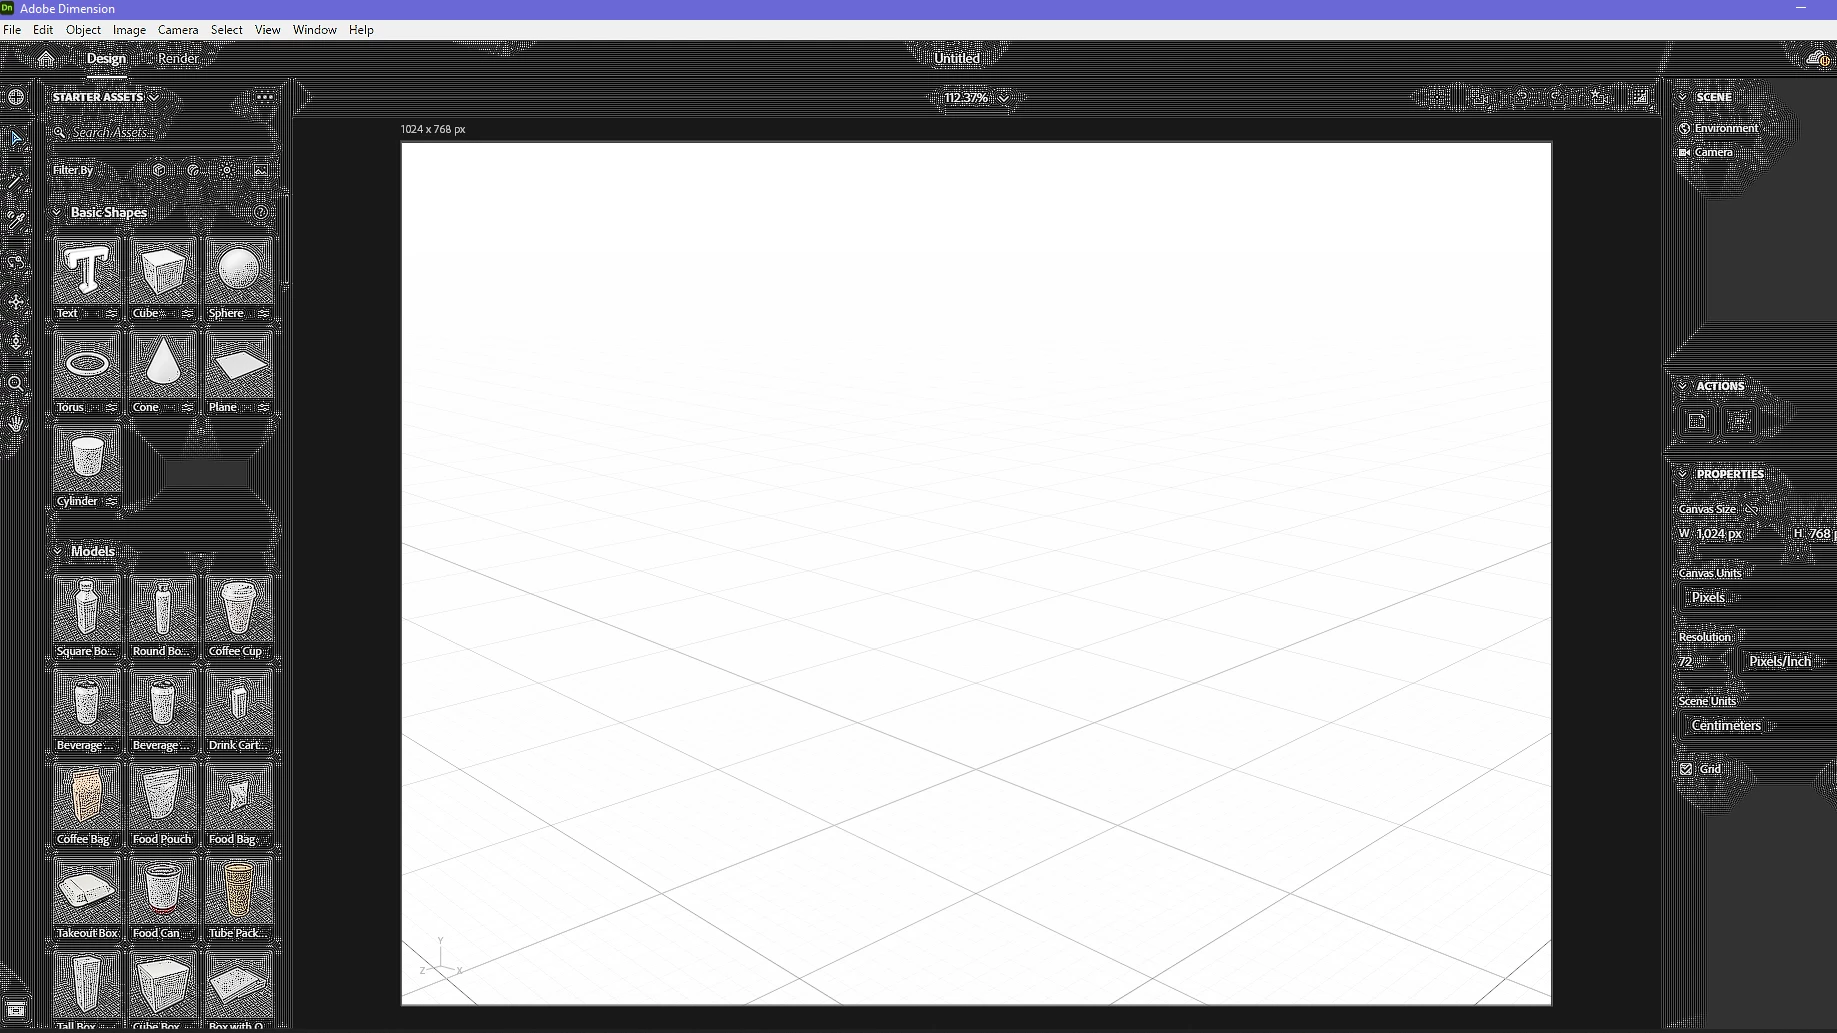
Task: Select the Dolly camera tool
Action: pos(16,342)
